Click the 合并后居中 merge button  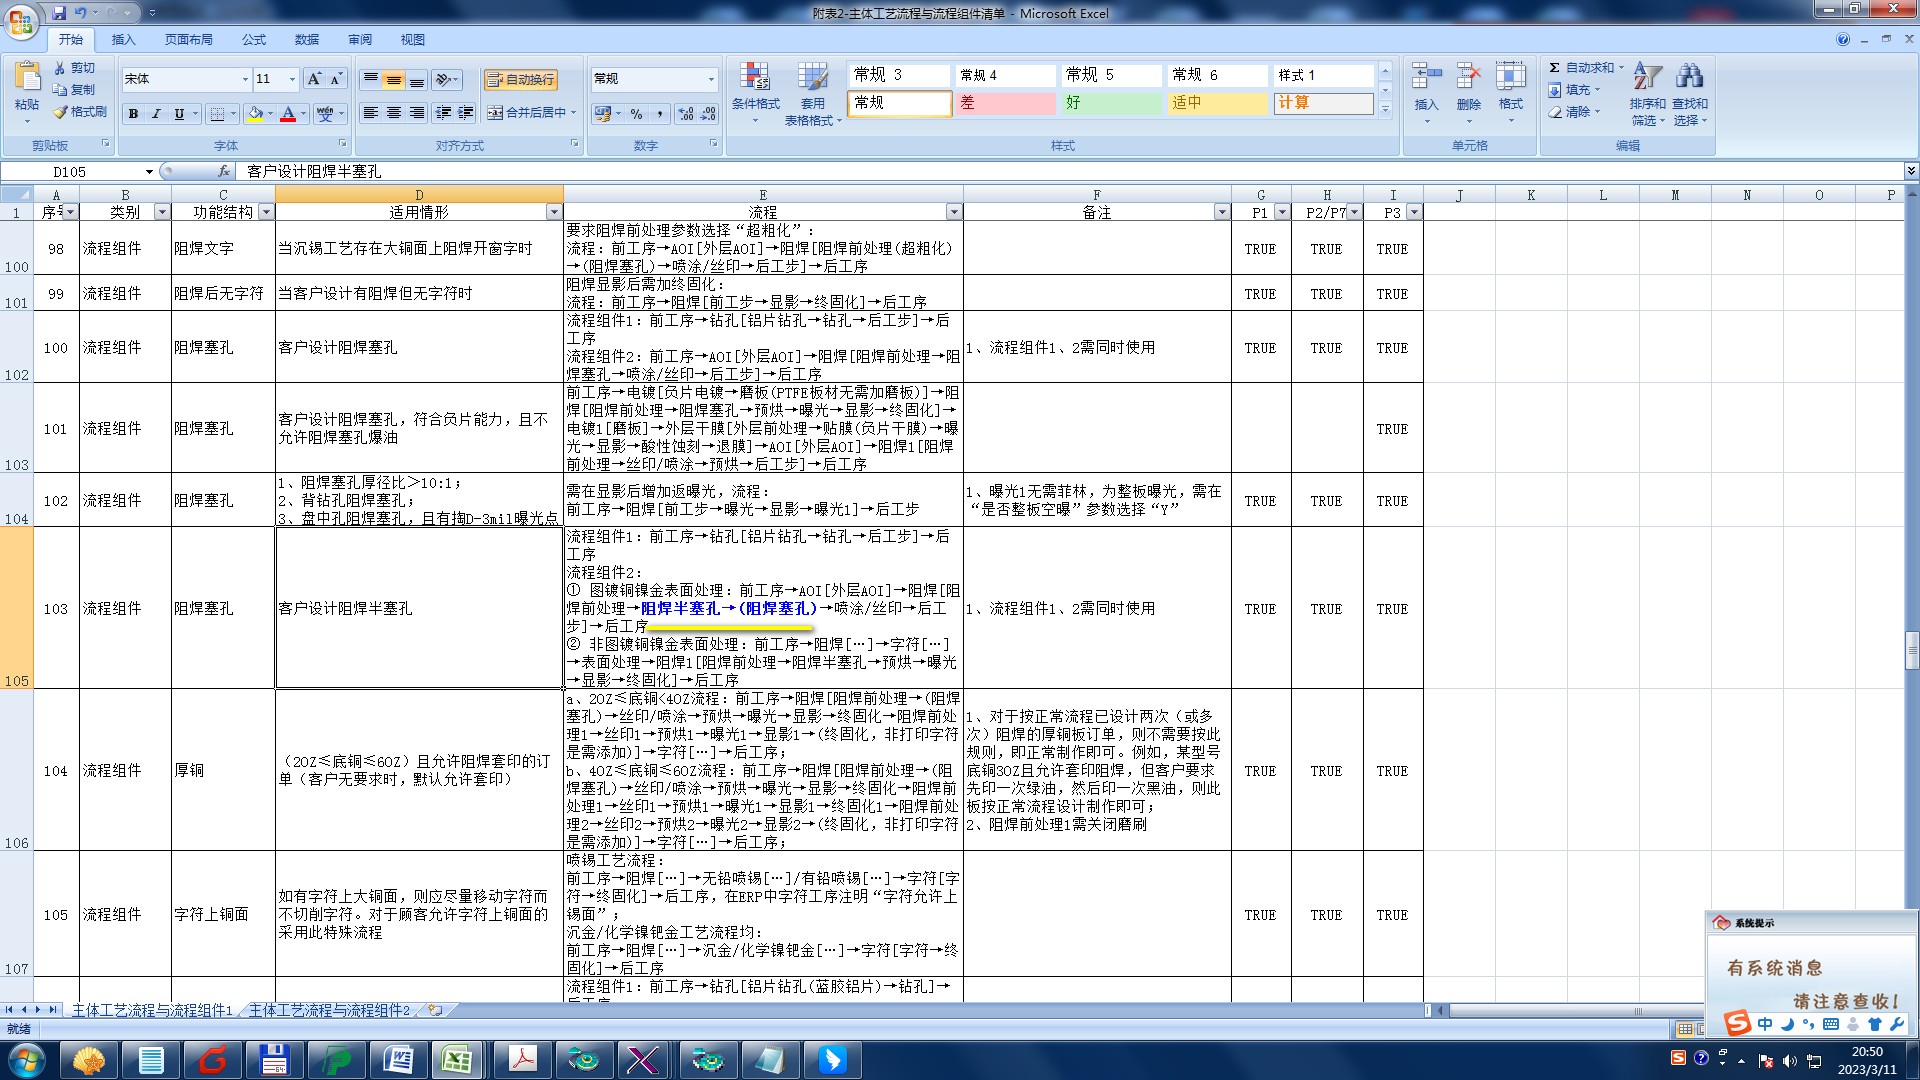click(x=530, y=113)
